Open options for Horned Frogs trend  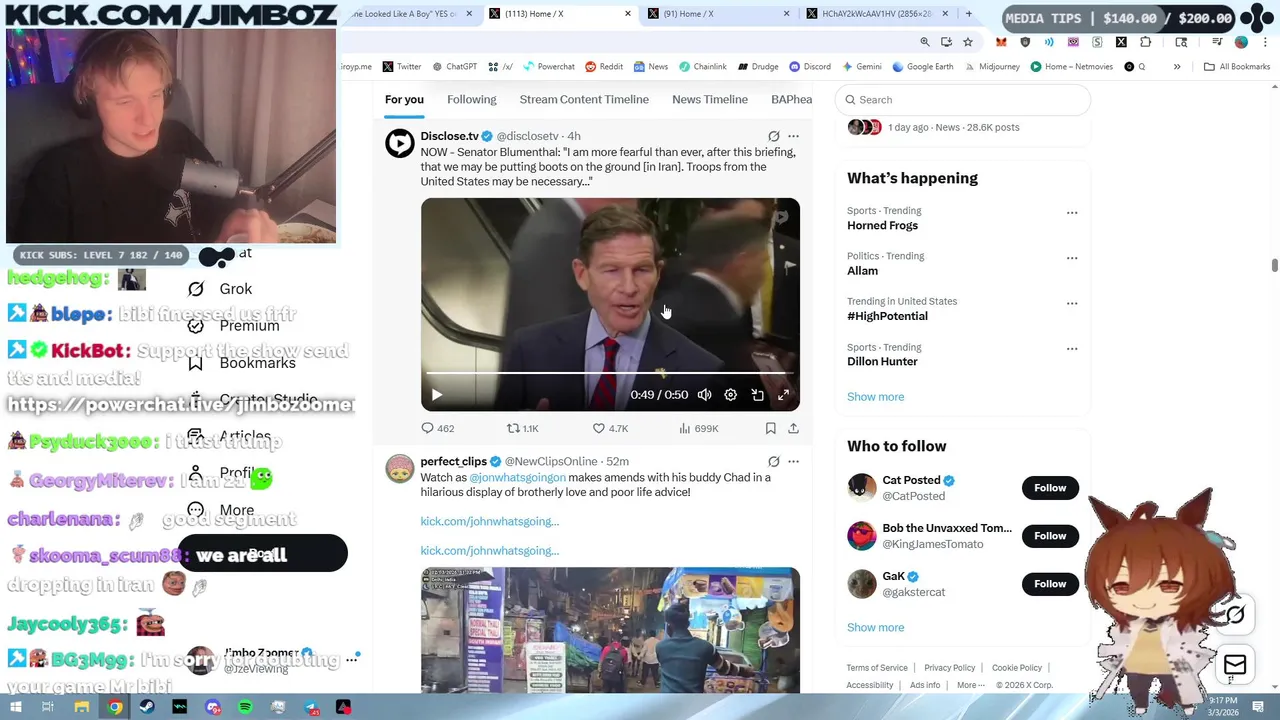(x=1072, y=212)
